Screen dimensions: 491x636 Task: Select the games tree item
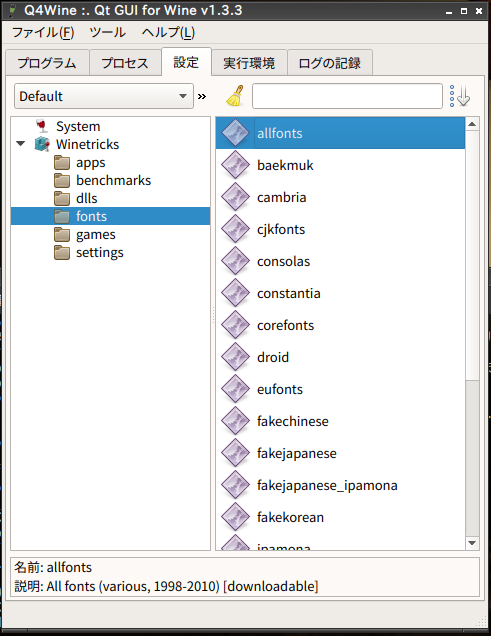96,234
